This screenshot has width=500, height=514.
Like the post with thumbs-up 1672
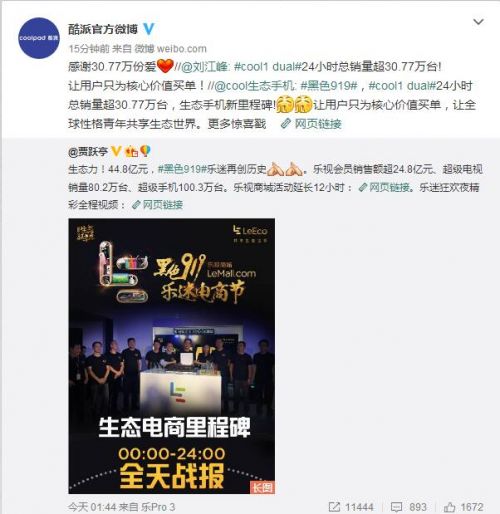[449, 507]
